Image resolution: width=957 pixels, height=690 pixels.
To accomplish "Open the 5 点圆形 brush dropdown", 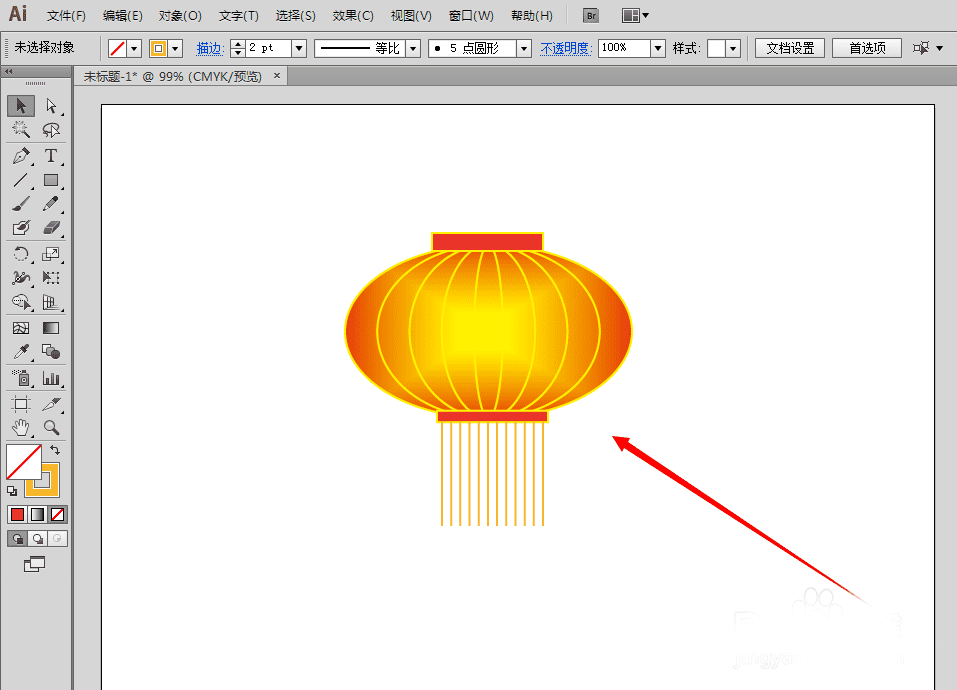I will point(524,48).
